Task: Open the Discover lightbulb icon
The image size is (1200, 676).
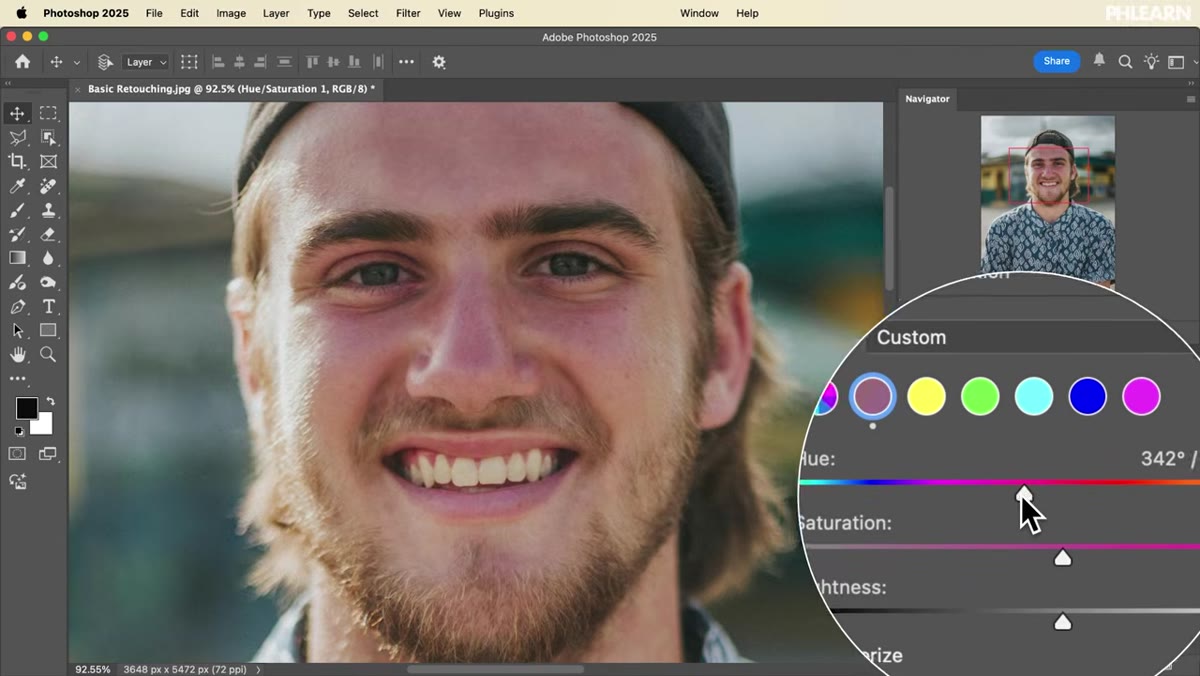Action: 1151,61
